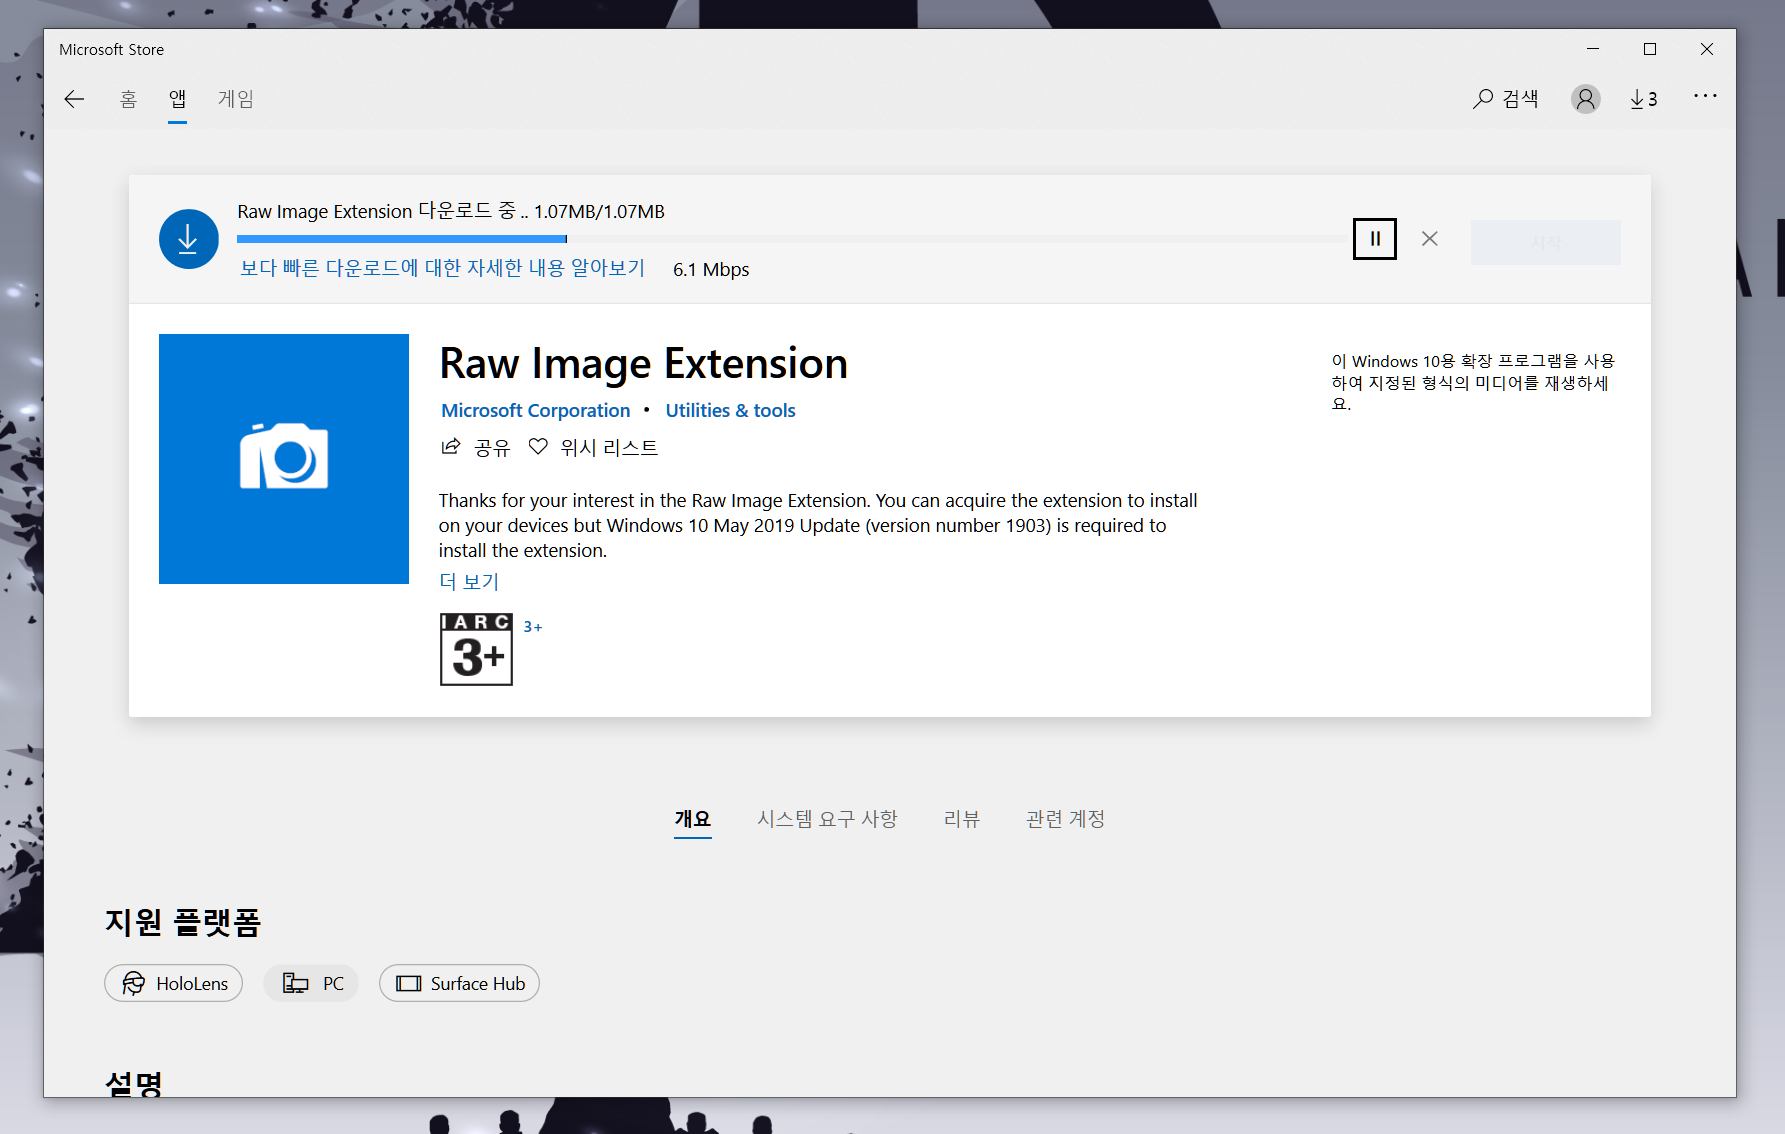Click the Raw Image Extension title
Image resolution: width=1785 pixels, height=1134 pixels.
pyautogui.click(x=643, y=363)
